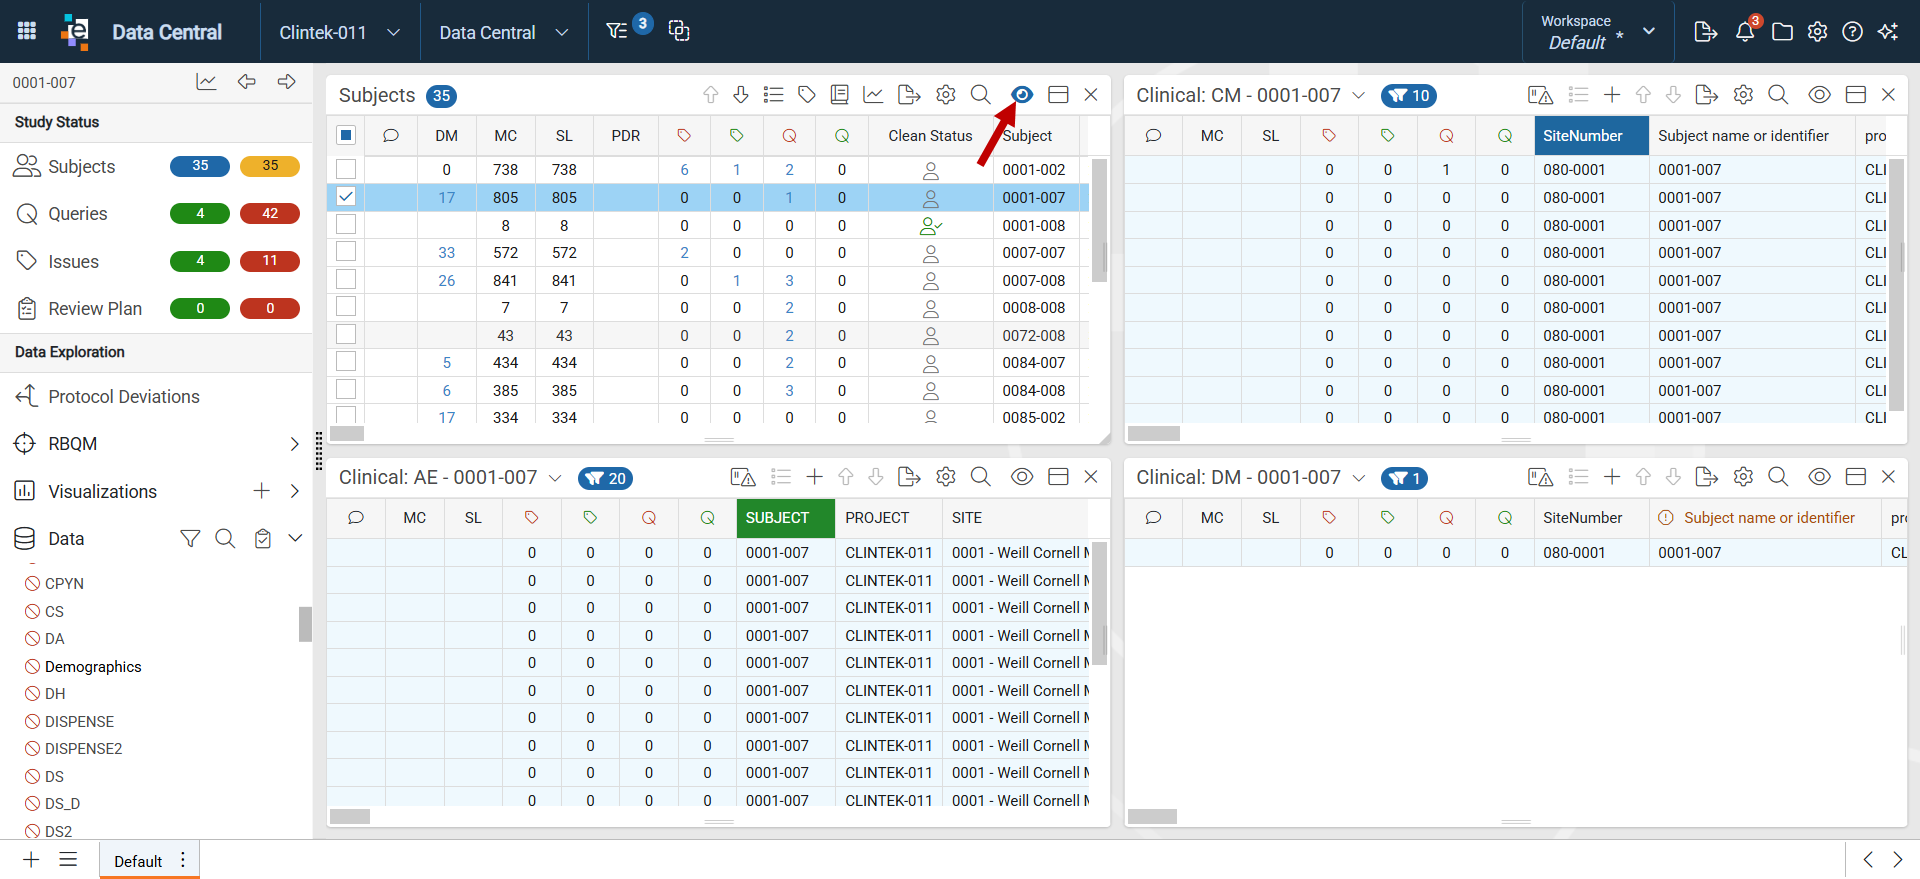
Task: Check the row for subject 0007-008
Action: (346, 280)
